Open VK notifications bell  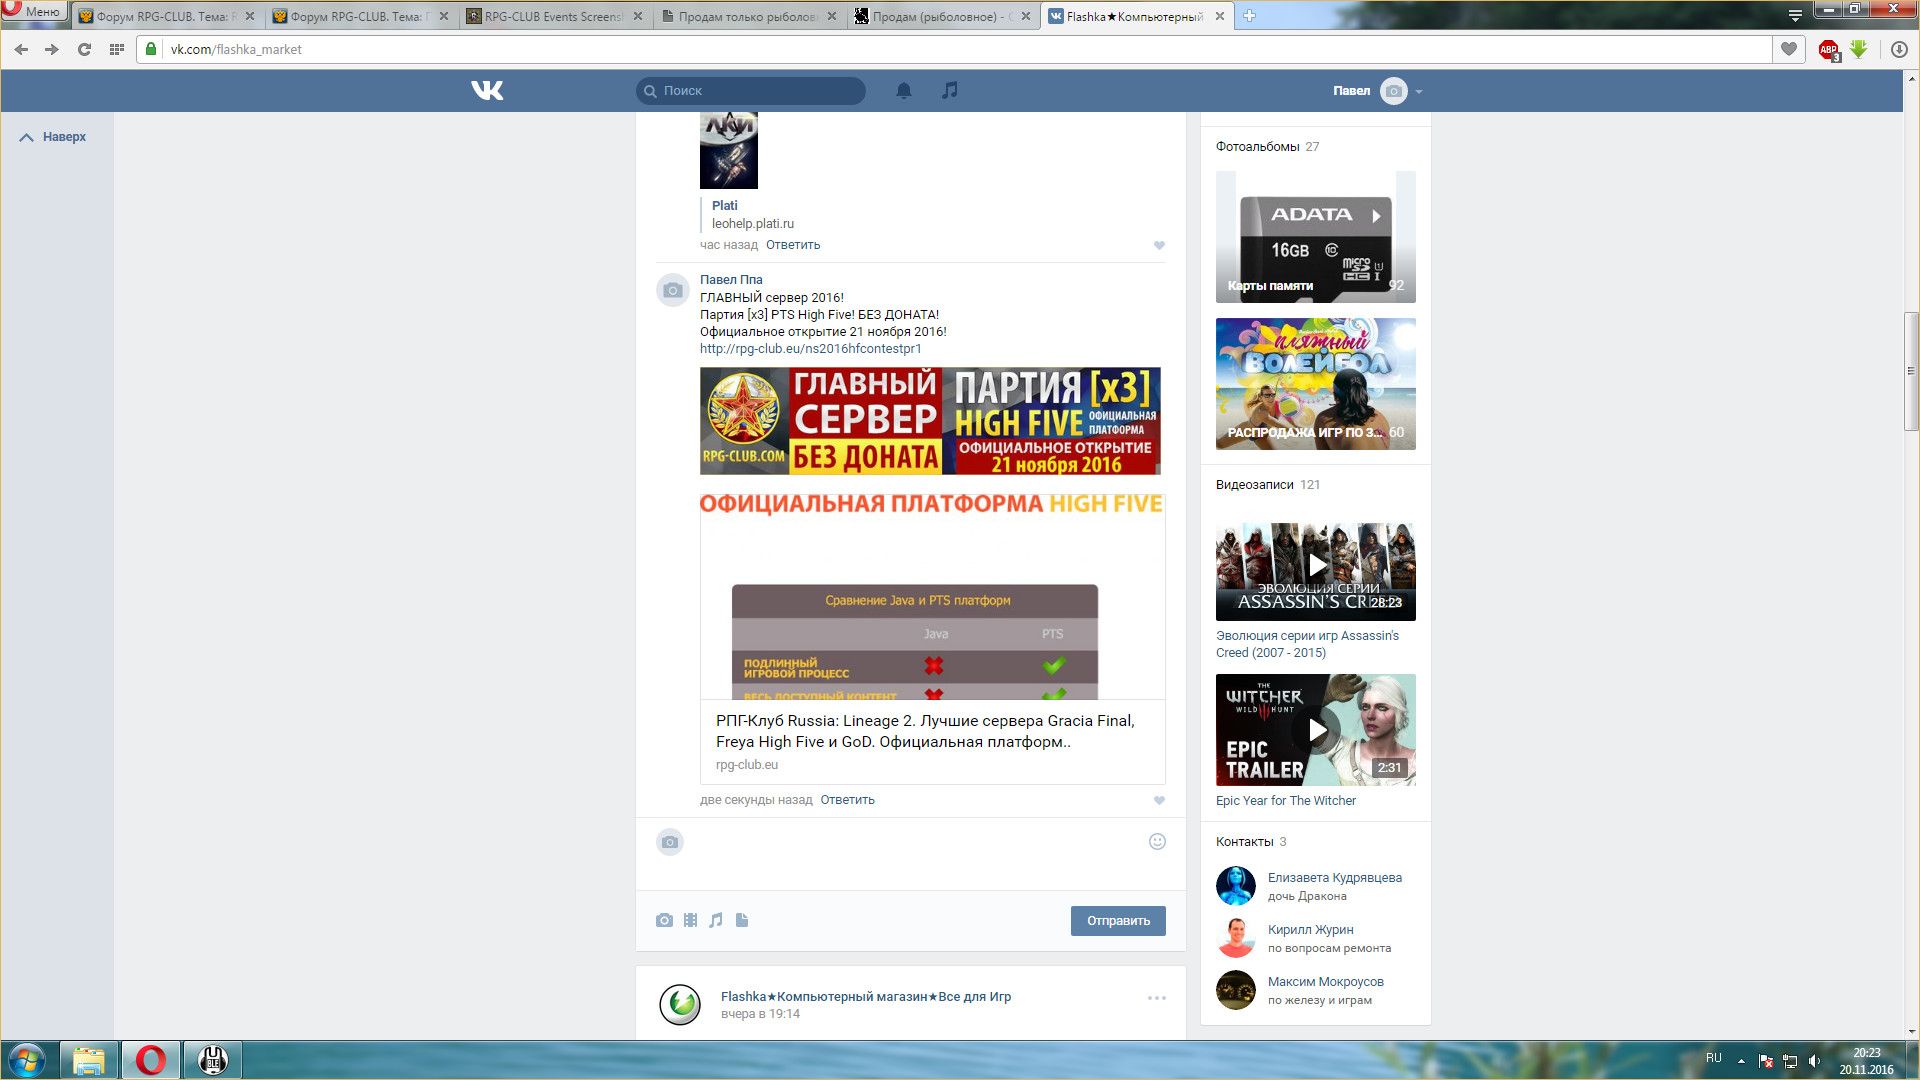point(903,91)
